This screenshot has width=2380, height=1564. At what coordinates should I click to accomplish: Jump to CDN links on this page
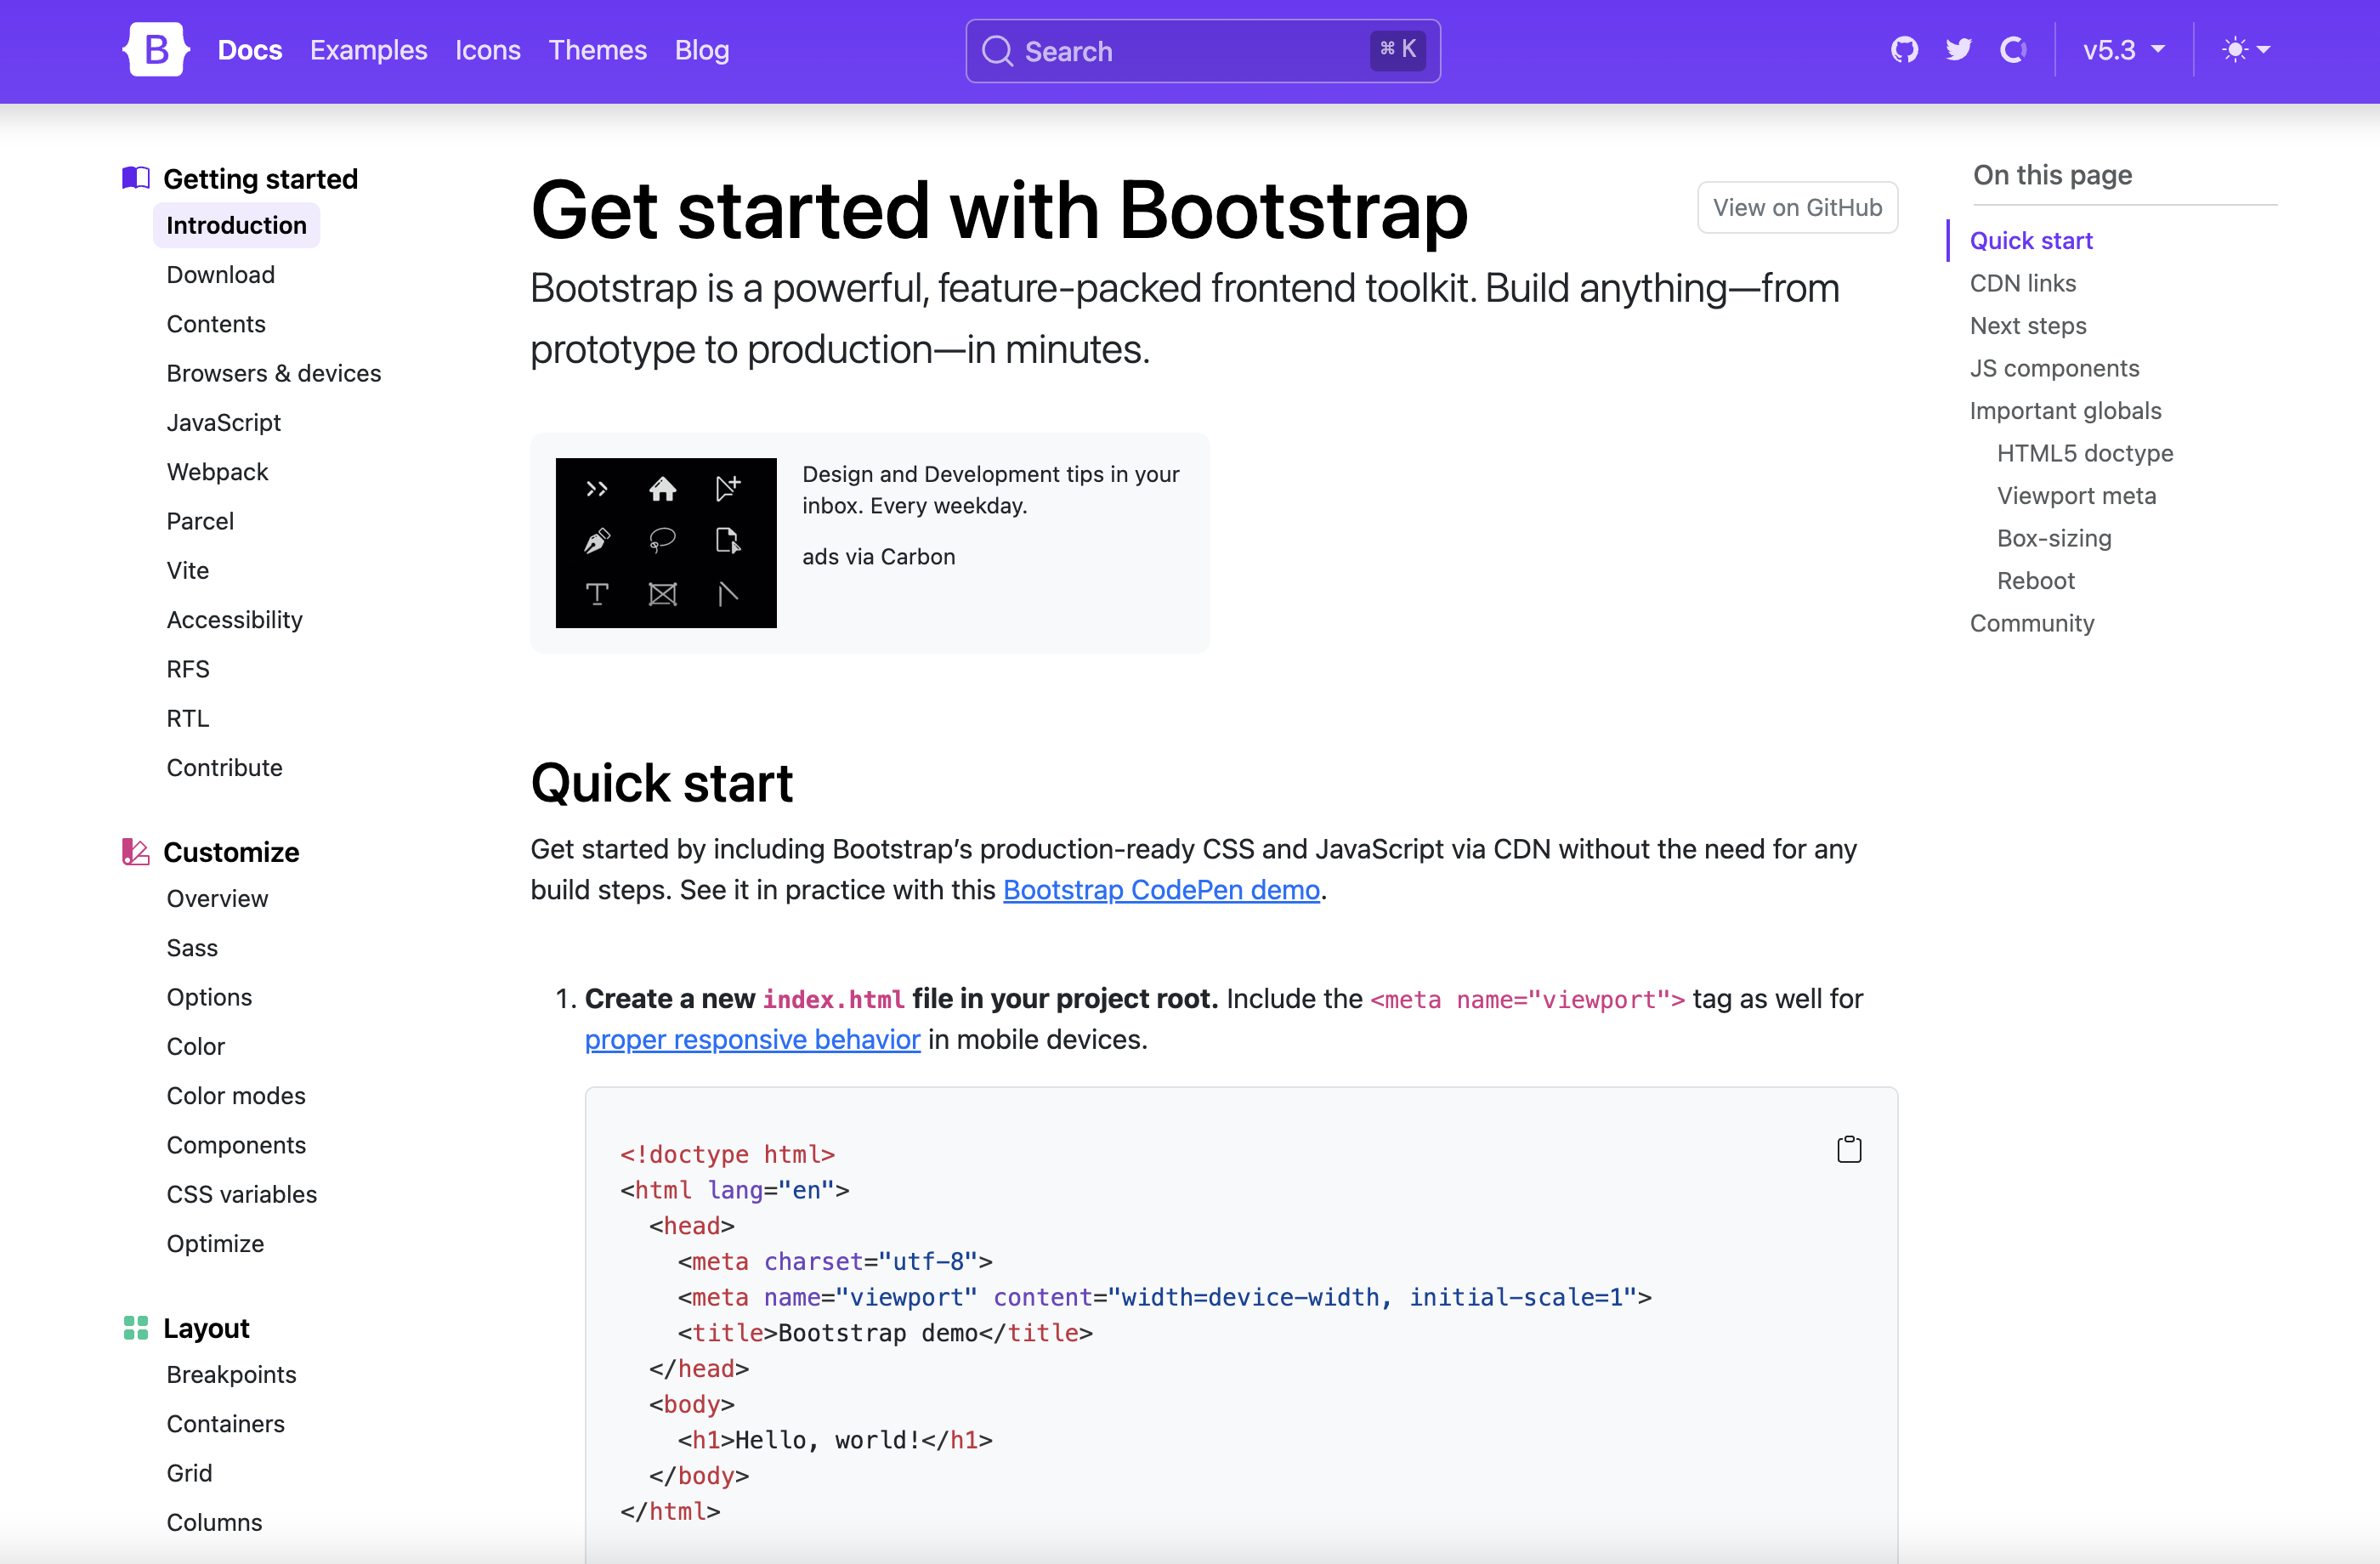pyautogui.click(x=2022, y=283)
